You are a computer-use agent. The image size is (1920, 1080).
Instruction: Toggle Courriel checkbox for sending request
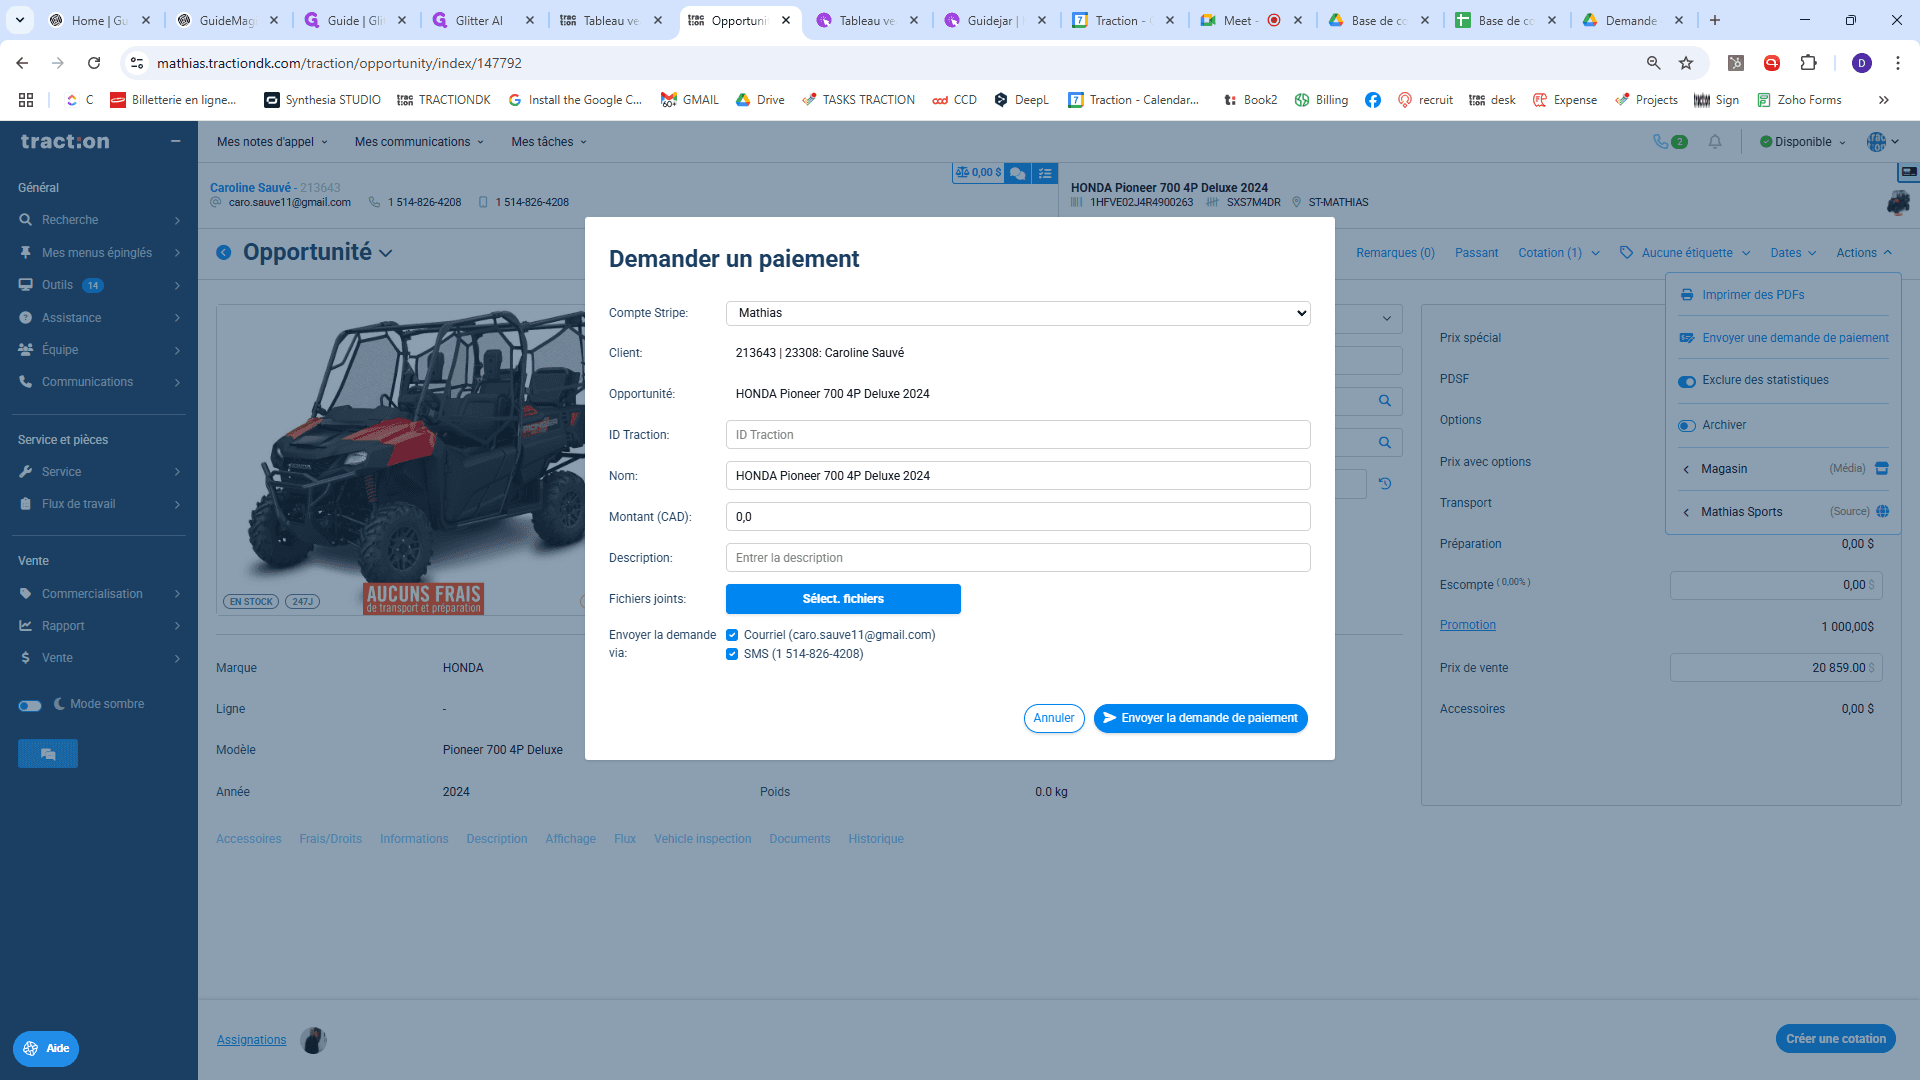[732, 635]
